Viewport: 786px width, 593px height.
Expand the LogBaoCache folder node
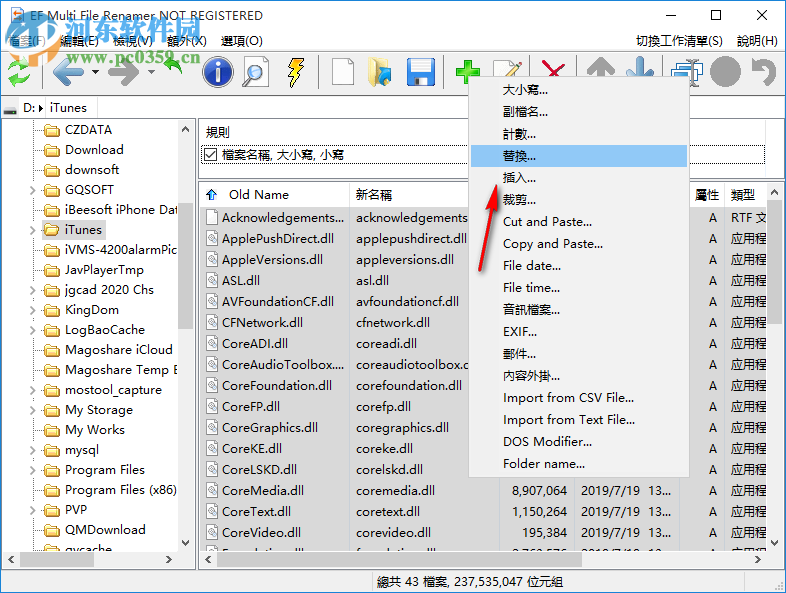pos(33,330)
